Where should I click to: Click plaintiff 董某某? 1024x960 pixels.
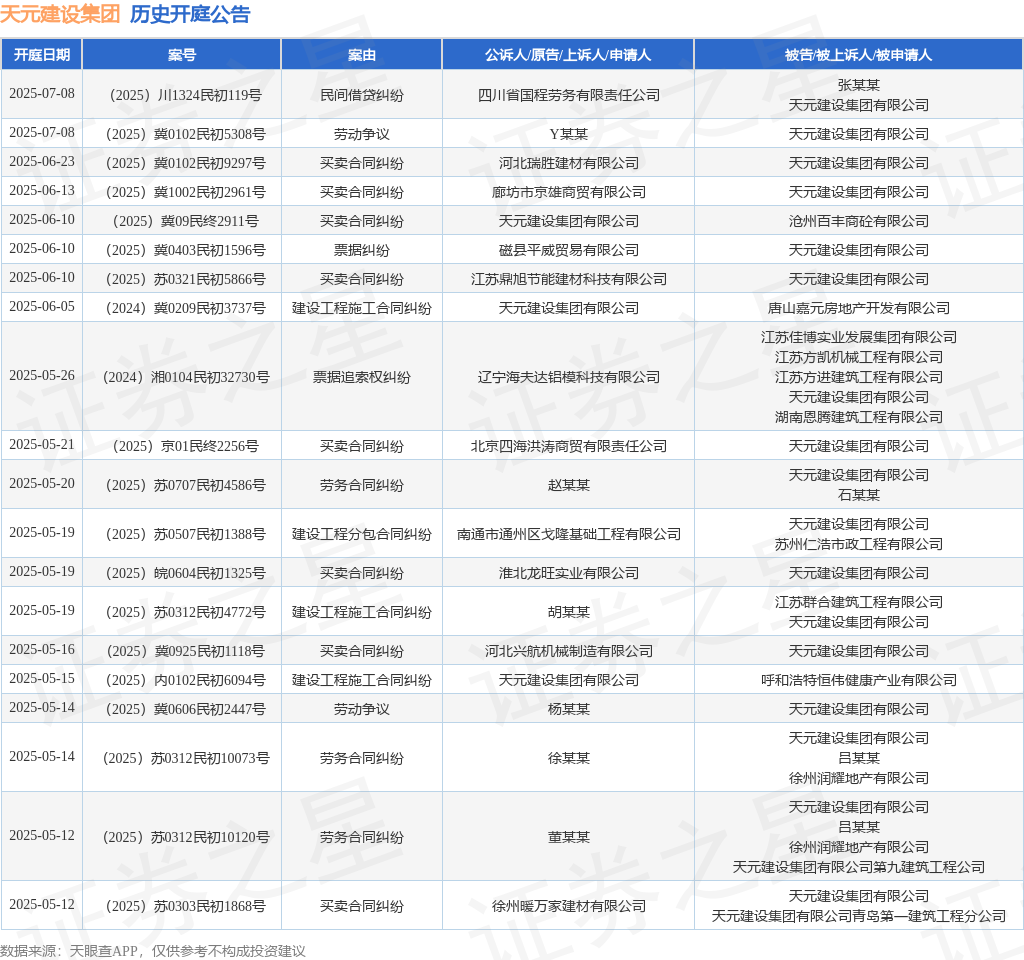click(568, 837)
